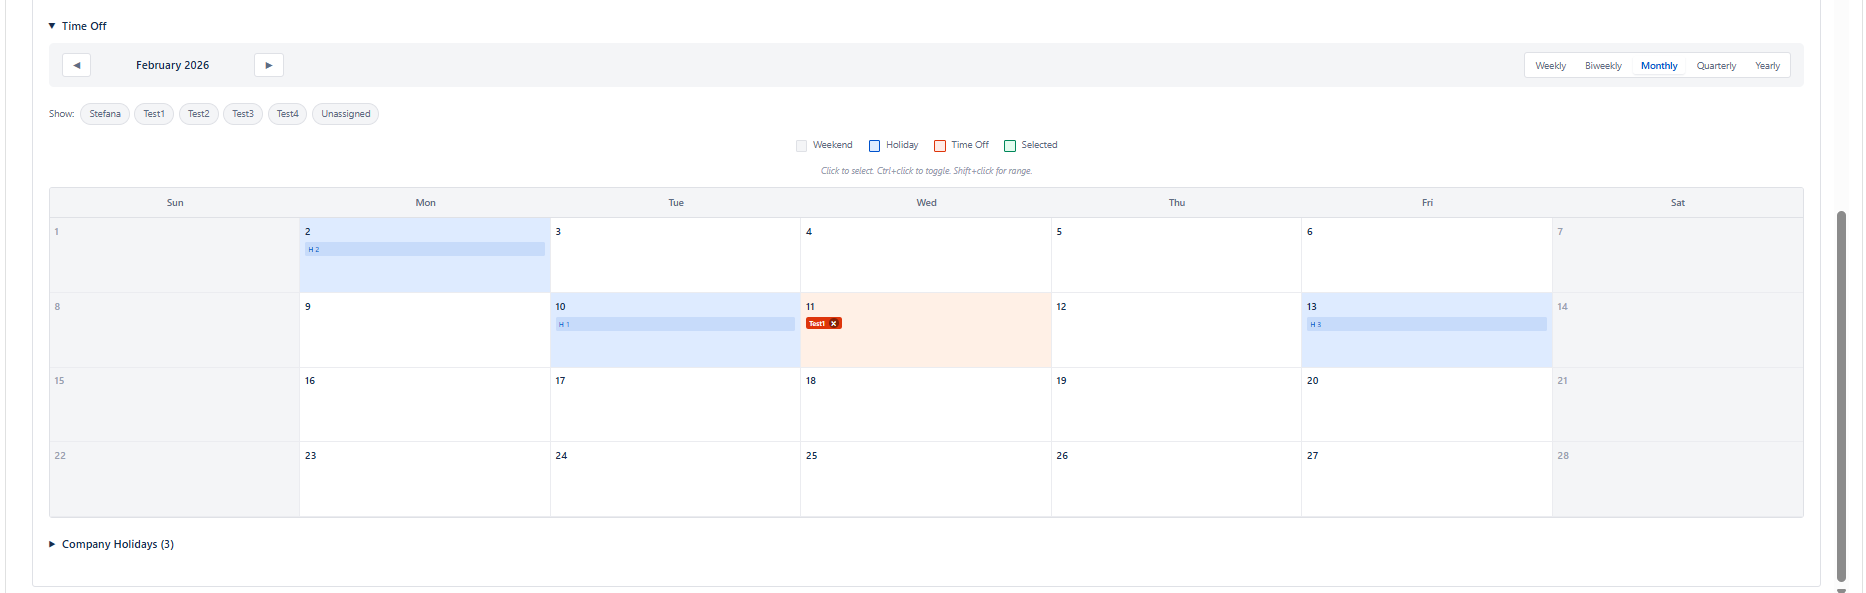Click the H 1 holiday bar

coord(675,324)
